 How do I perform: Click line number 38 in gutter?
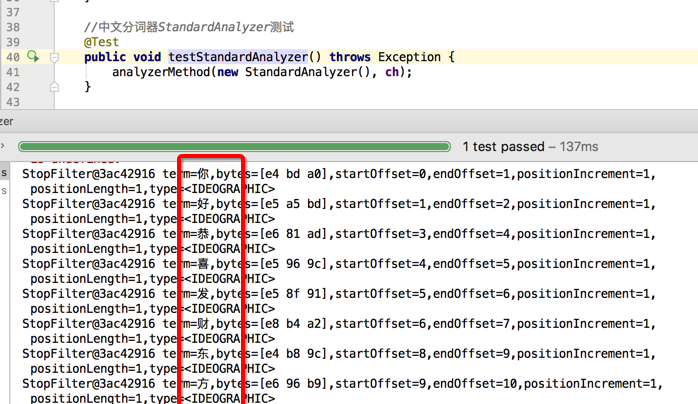tap(13, 27)
